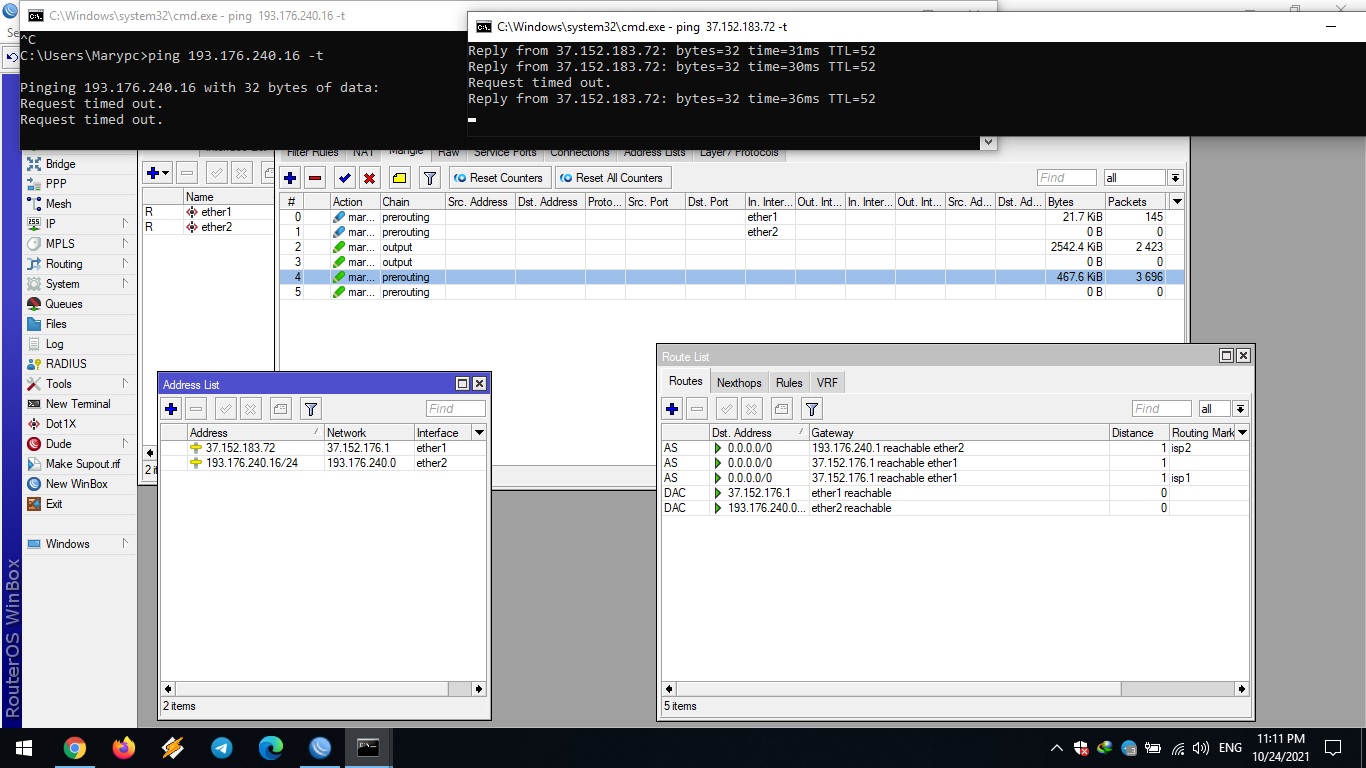Click the Reset Counters button
This screenshot has height=768, width=1366.
pos(498,178)
